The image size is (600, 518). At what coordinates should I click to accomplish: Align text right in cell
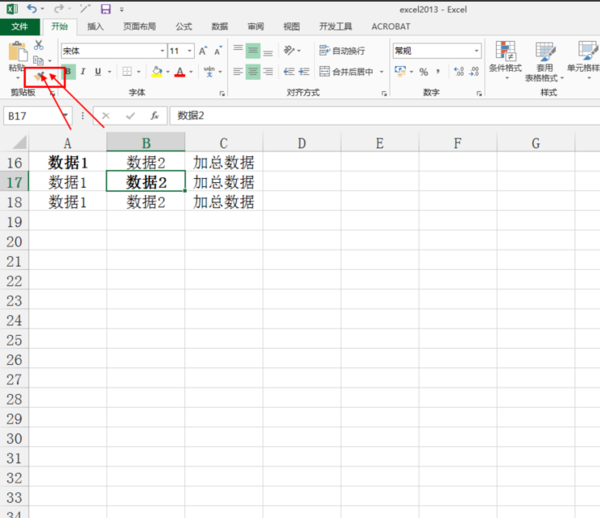pos(268,72)
